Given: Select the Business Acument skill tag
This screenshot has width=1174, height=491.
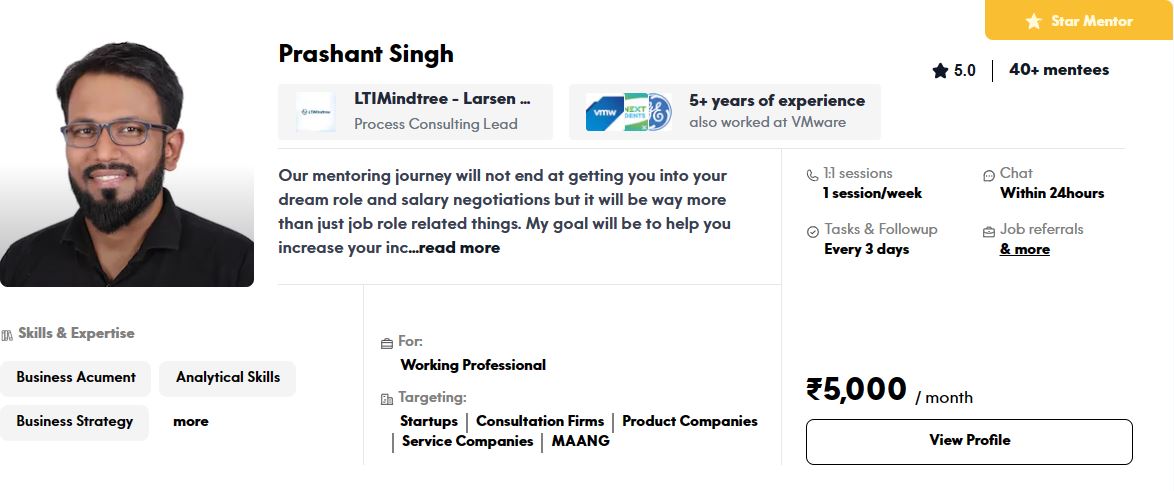Looking at the screenshot, I should [76, 378].
